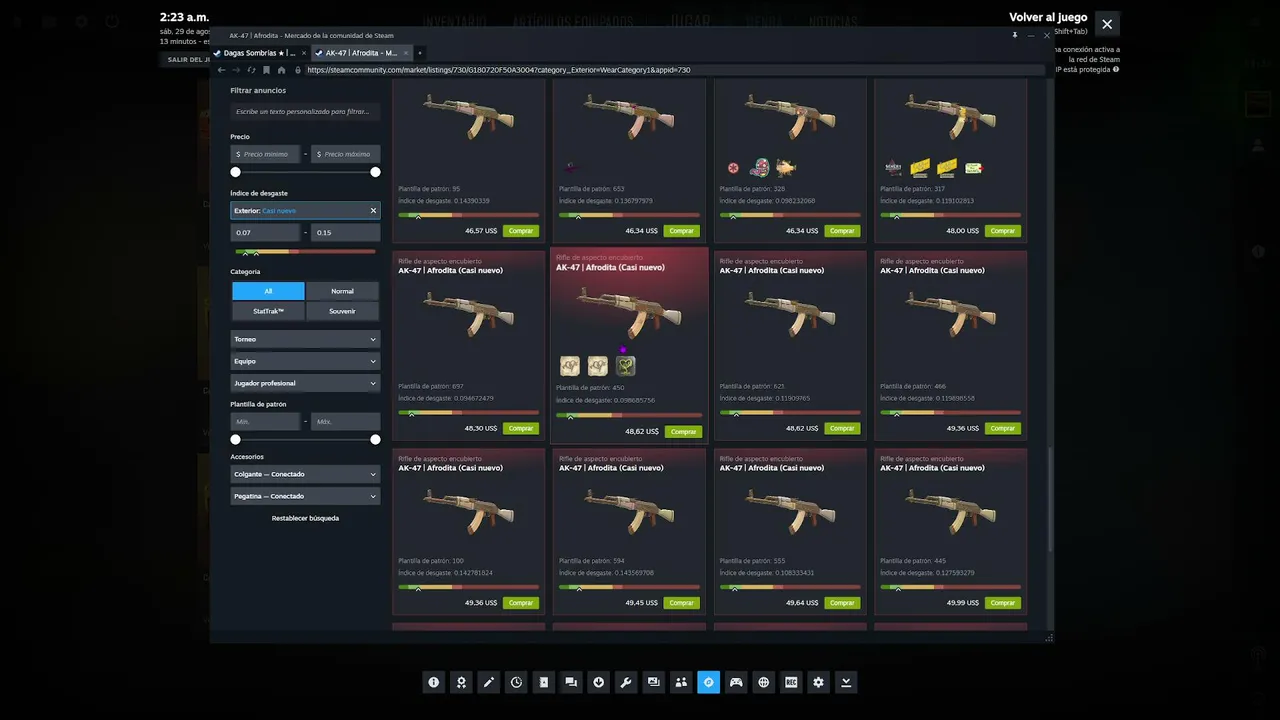Click the first sticker on the 48,62 US$ listing
Viewport: 1280px width, 720px height.
click(x=570, y=366)
